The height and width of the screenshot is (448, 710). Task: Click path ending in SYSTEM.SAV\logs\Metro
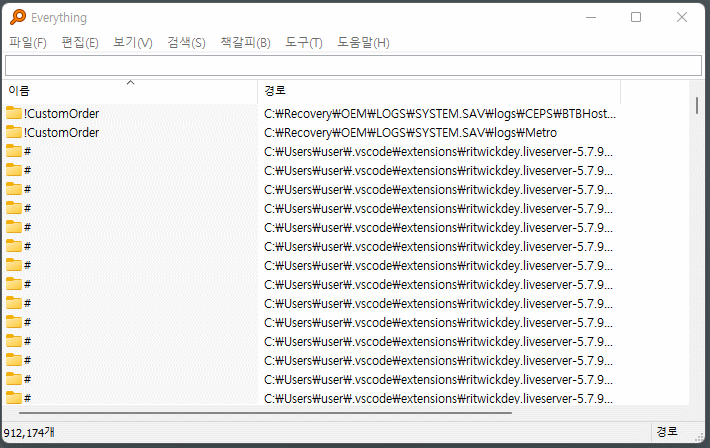(x=410, y=133)
